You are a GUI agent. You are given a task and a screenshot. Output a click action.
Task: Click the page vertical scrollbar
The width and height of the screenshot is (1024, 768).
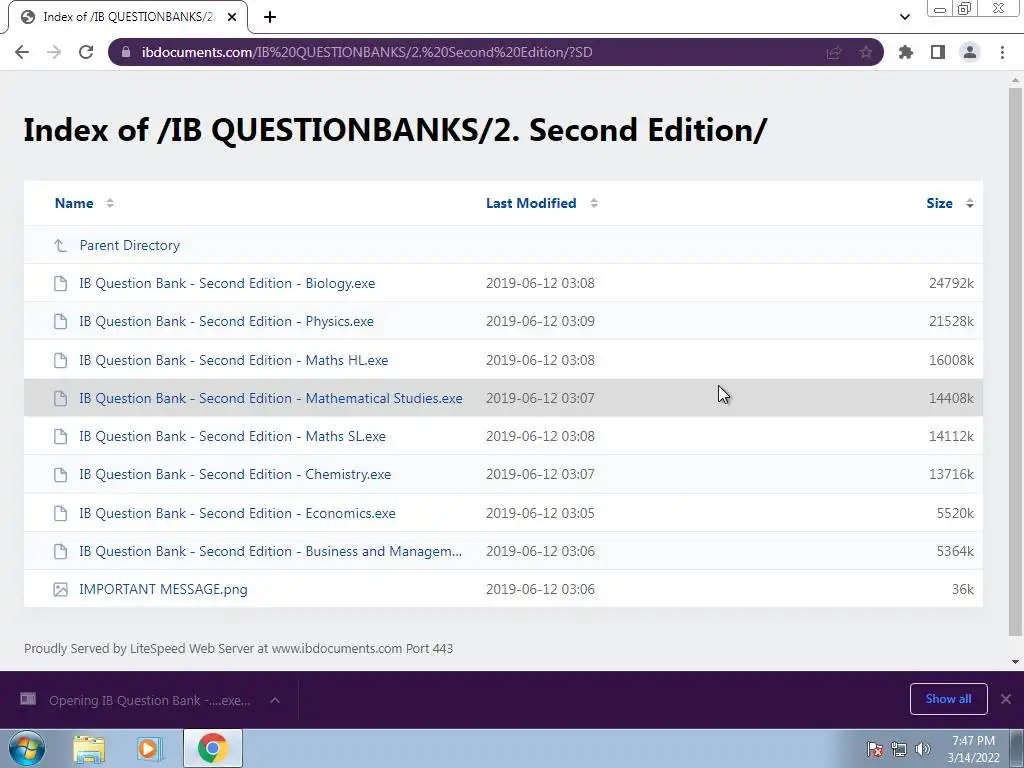coord(1015,361)
